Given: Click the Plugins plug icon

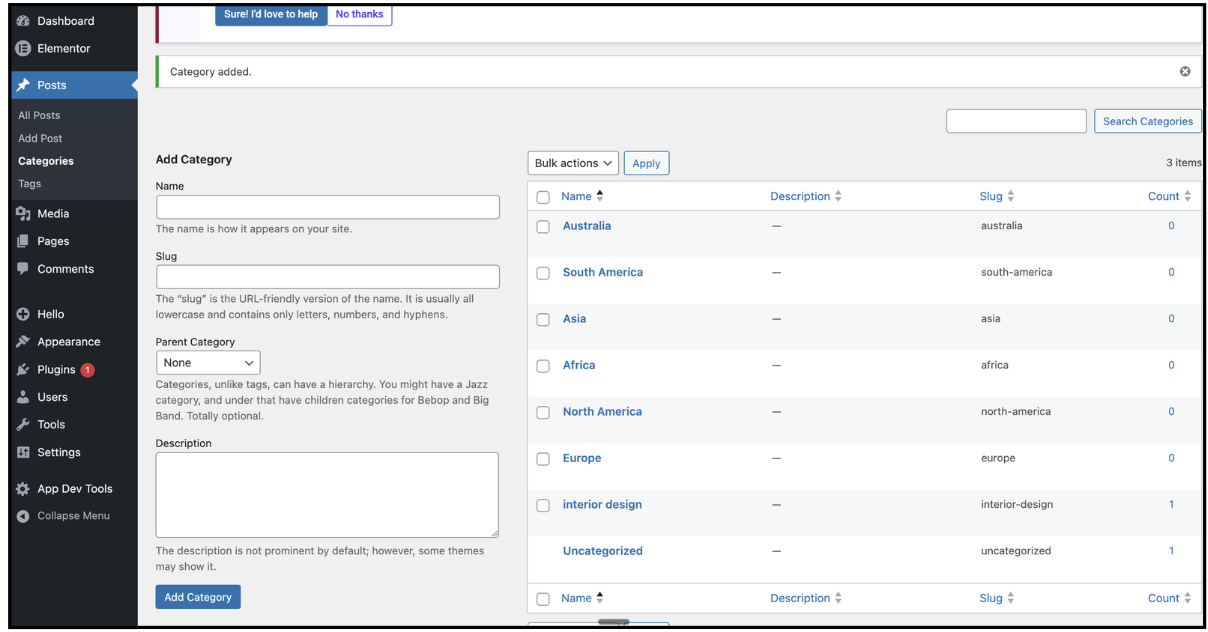Looking at the screenshot, I should (23, 370).
